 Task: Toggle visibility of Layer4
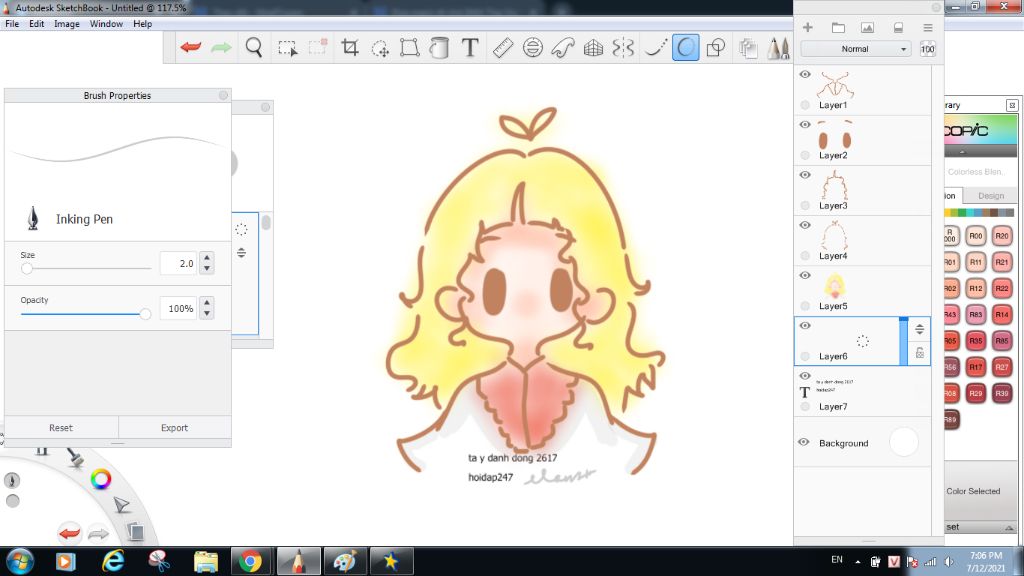(x=805, y=225)
